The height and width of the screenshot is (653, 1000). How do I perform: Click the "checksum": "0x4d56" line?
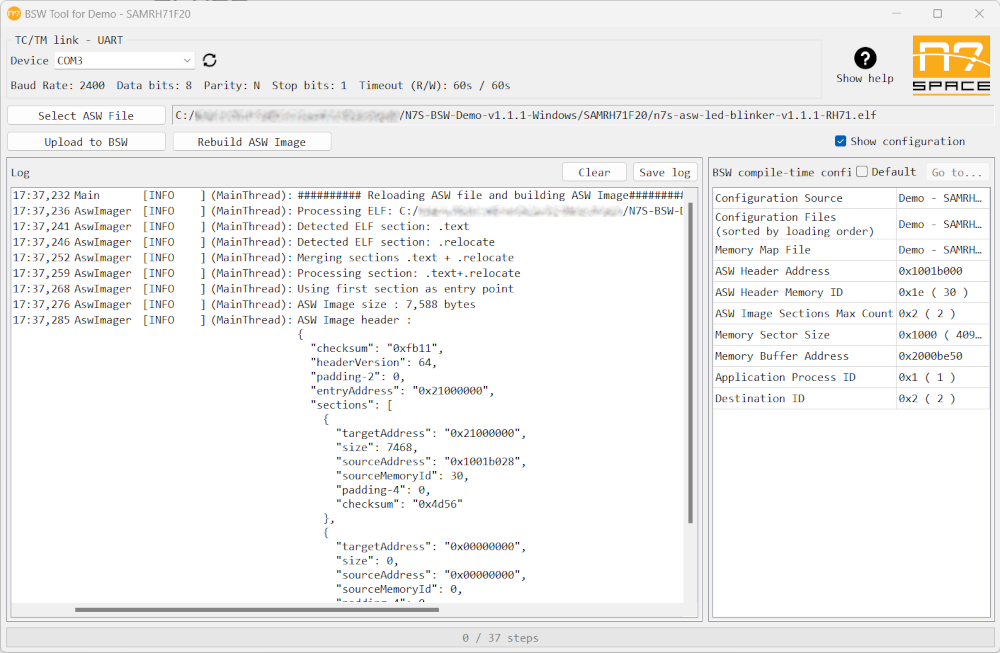point(399,504)
